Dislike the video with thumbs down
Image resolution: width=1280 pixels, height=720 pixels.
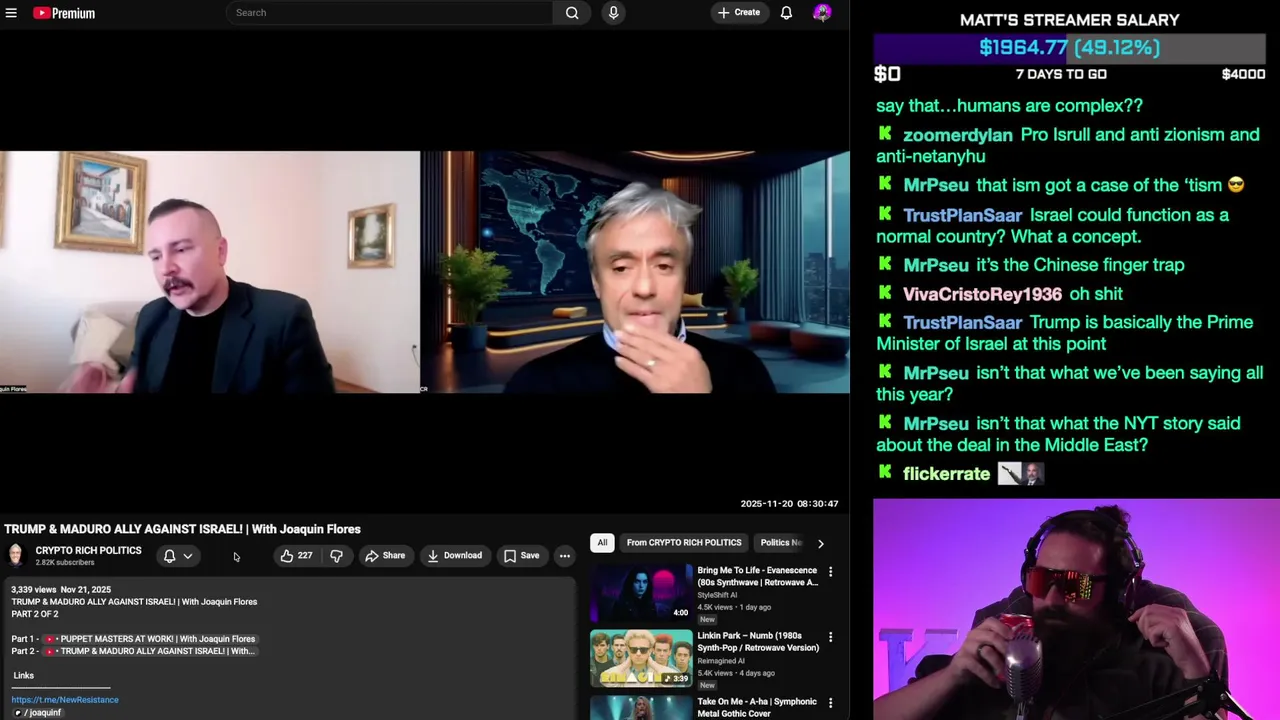[336, 556]
